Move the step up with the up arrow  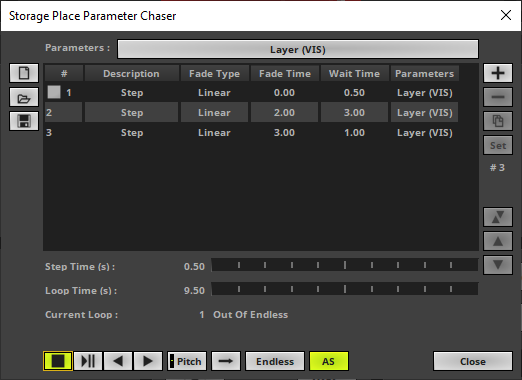(x=498, y=241)
